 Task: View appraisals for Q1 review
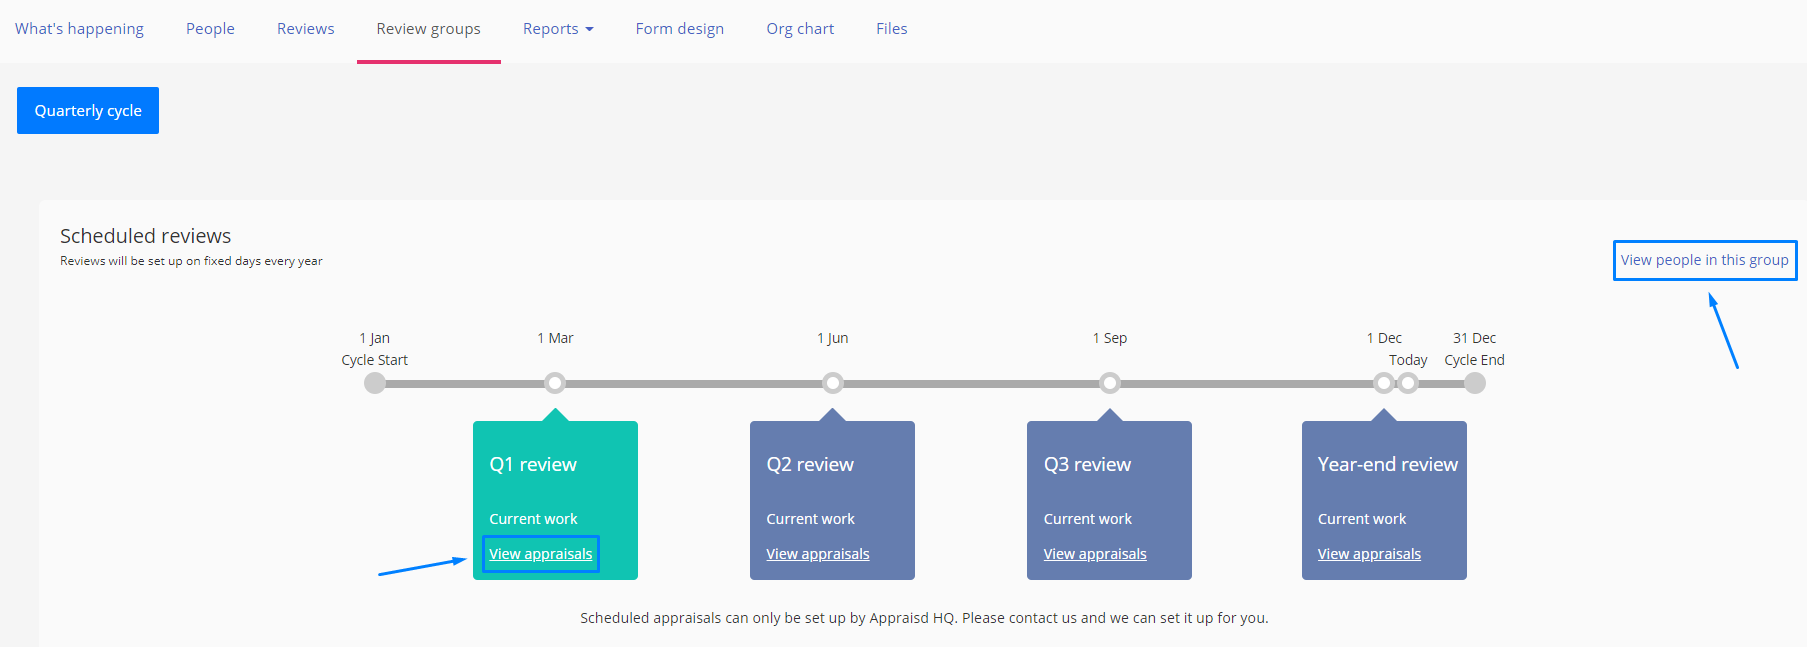point(540,554)
